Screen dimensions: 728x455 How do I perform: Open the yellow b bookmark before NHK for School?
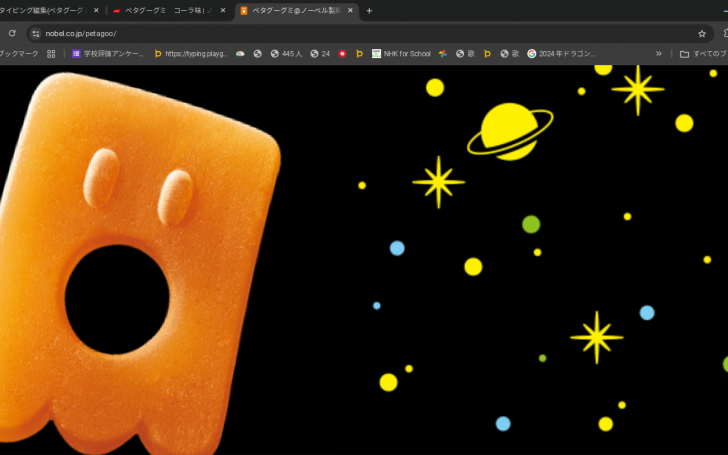[359, 54]
